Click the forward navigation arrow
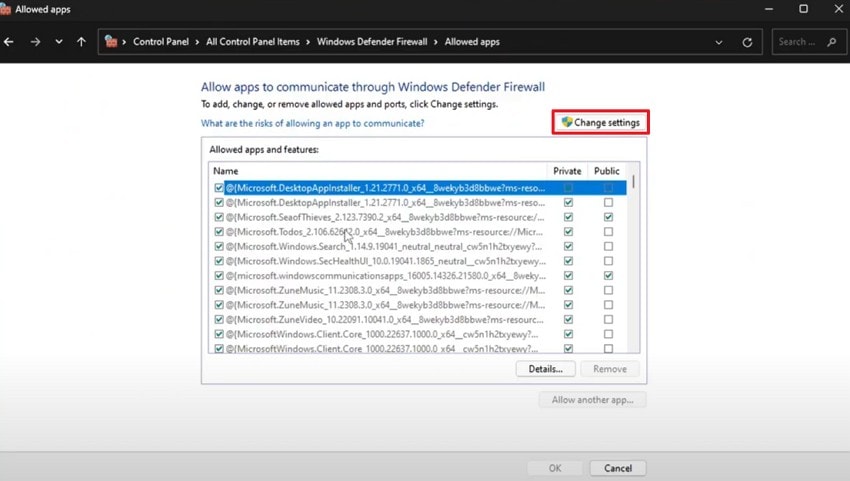 tap(35, 42)
